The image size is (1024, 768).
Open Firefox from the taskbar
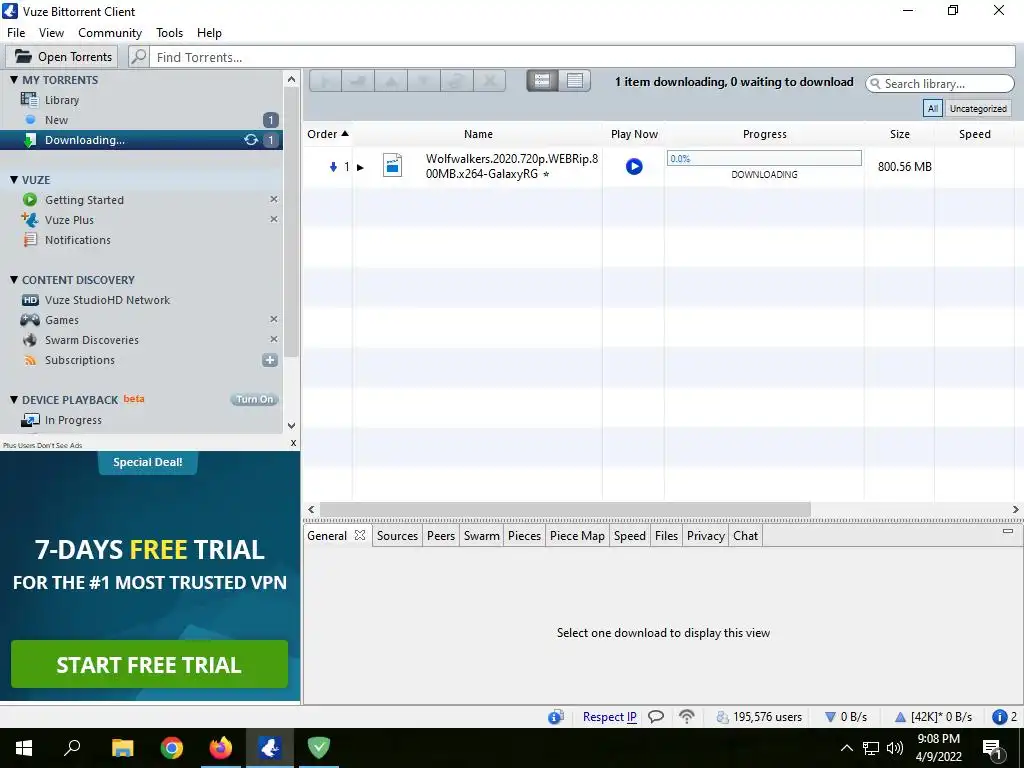[x=221, y=747]
